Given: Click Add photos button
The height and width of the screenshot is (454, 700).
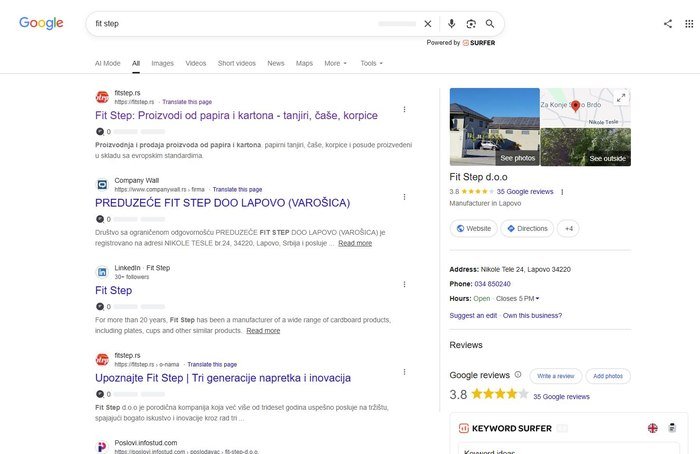Looking at the screenshot, I should pos(608,376).
